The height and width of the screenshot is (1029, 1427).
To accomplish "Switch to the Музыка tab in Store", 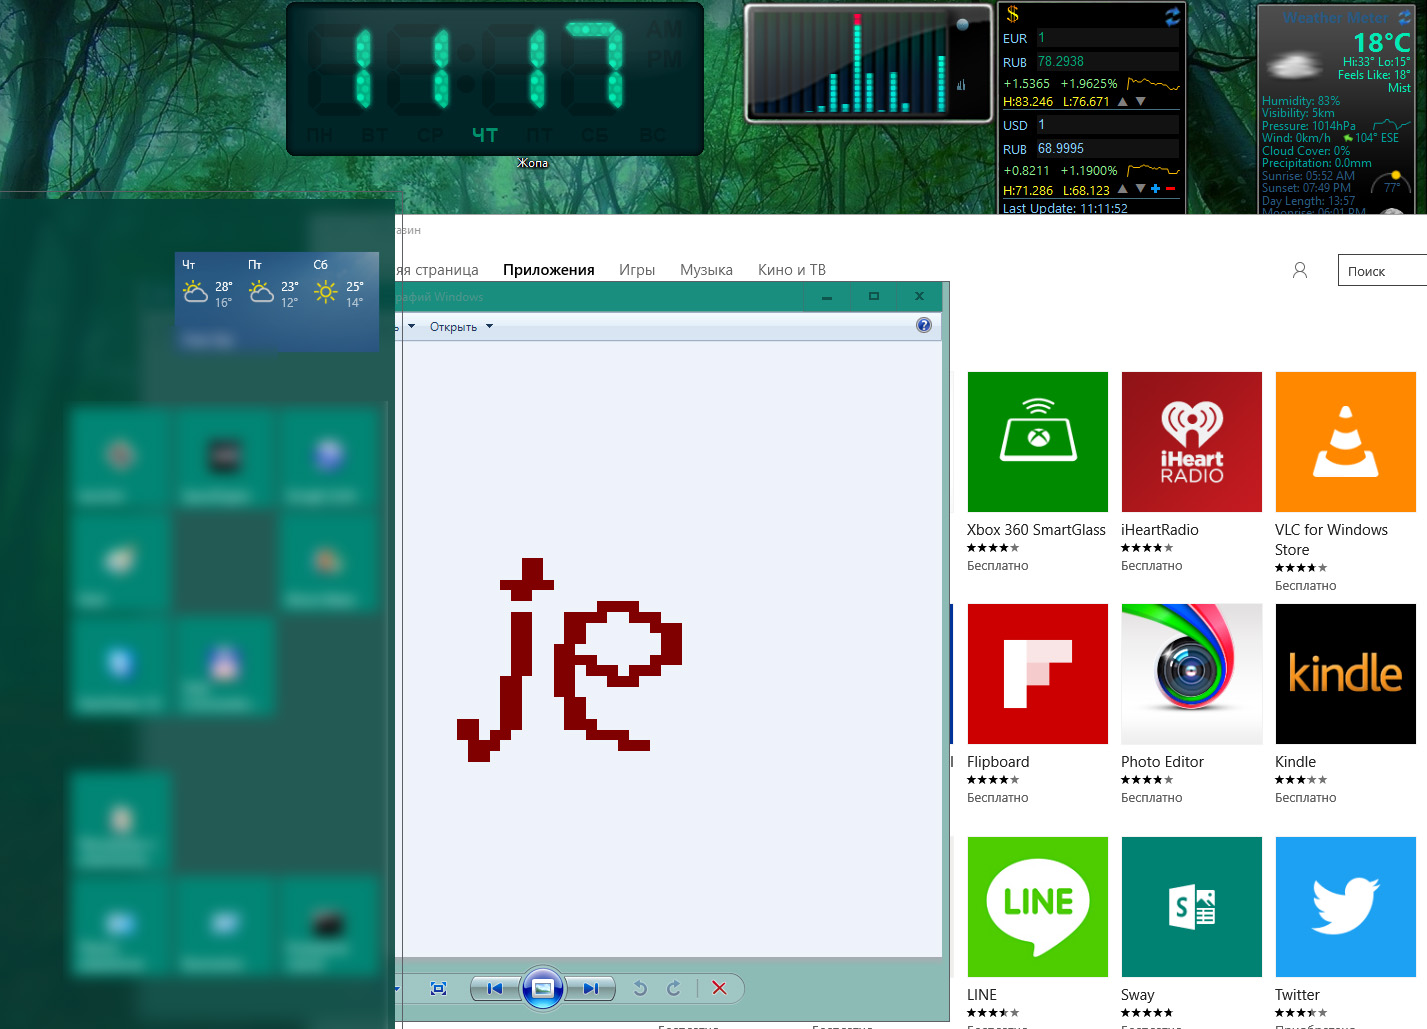I will point(706,270).
